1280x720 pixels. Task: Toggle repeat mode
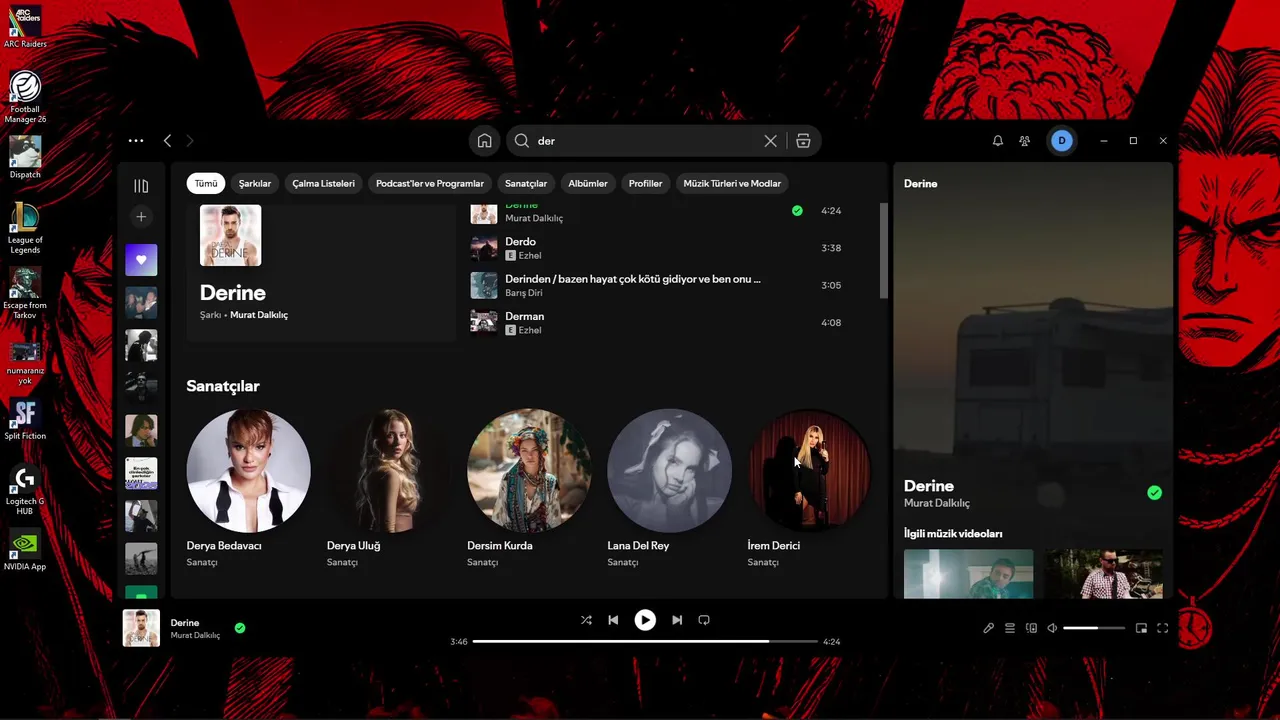click(x=704, y=620)
